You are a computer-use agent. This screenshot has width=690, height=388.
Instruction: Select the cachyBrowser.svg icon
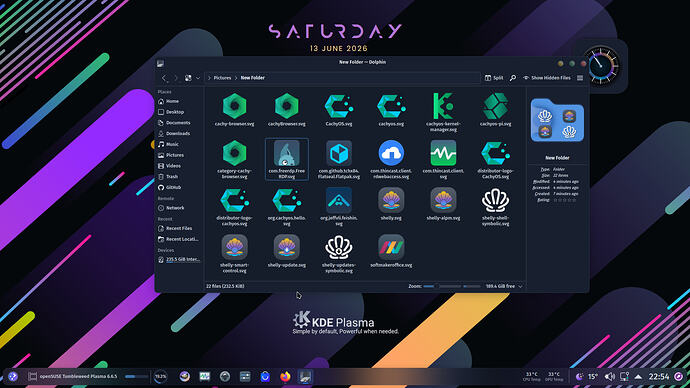(x=286, y=106)
